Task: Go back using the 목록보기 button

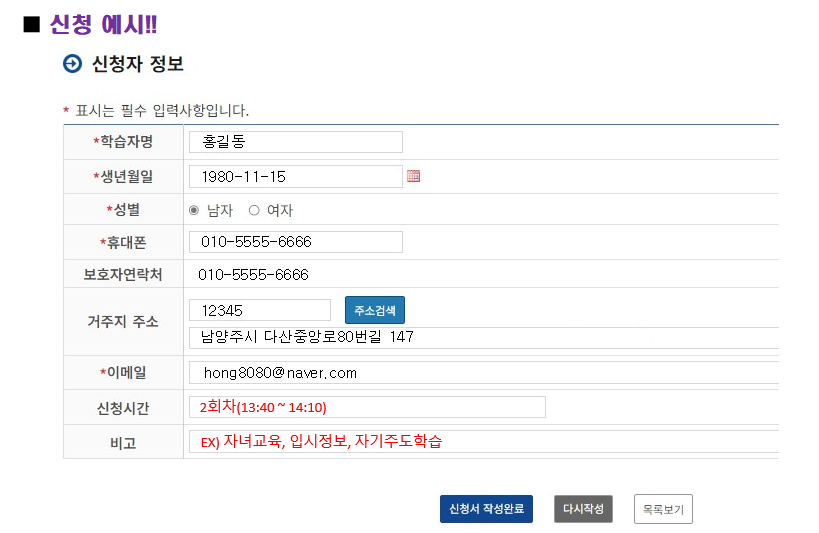Action: pyautogui.click(x=663, y=509)
